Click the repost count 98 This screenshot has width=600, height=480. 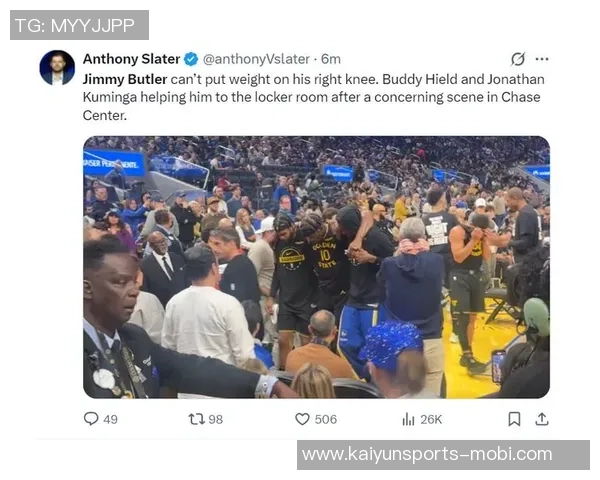pyautogui.click(x=215, y=419)
